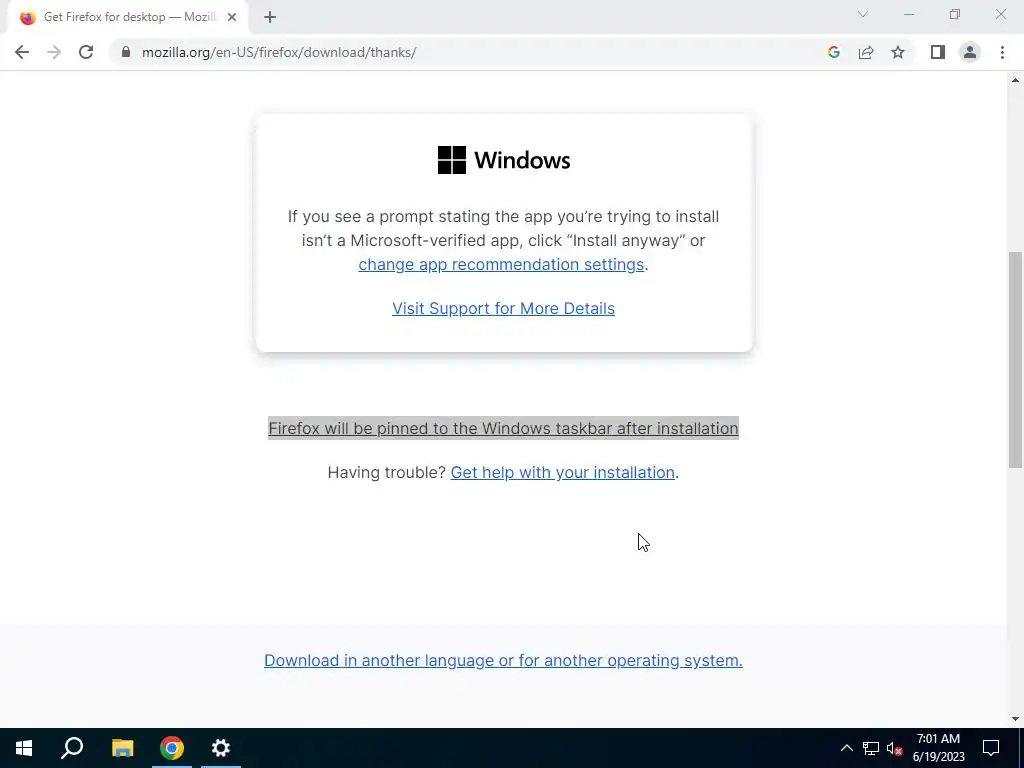Close the Get Firefox for desktop tab
This screenshot has height=768, width=1024.
[x=232, y=18]
